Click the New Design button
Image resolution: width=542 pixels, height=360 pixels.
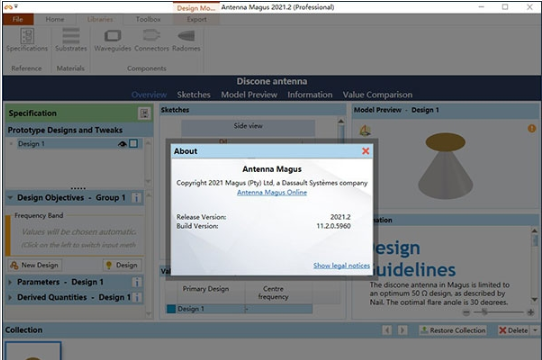click(35, 265)
